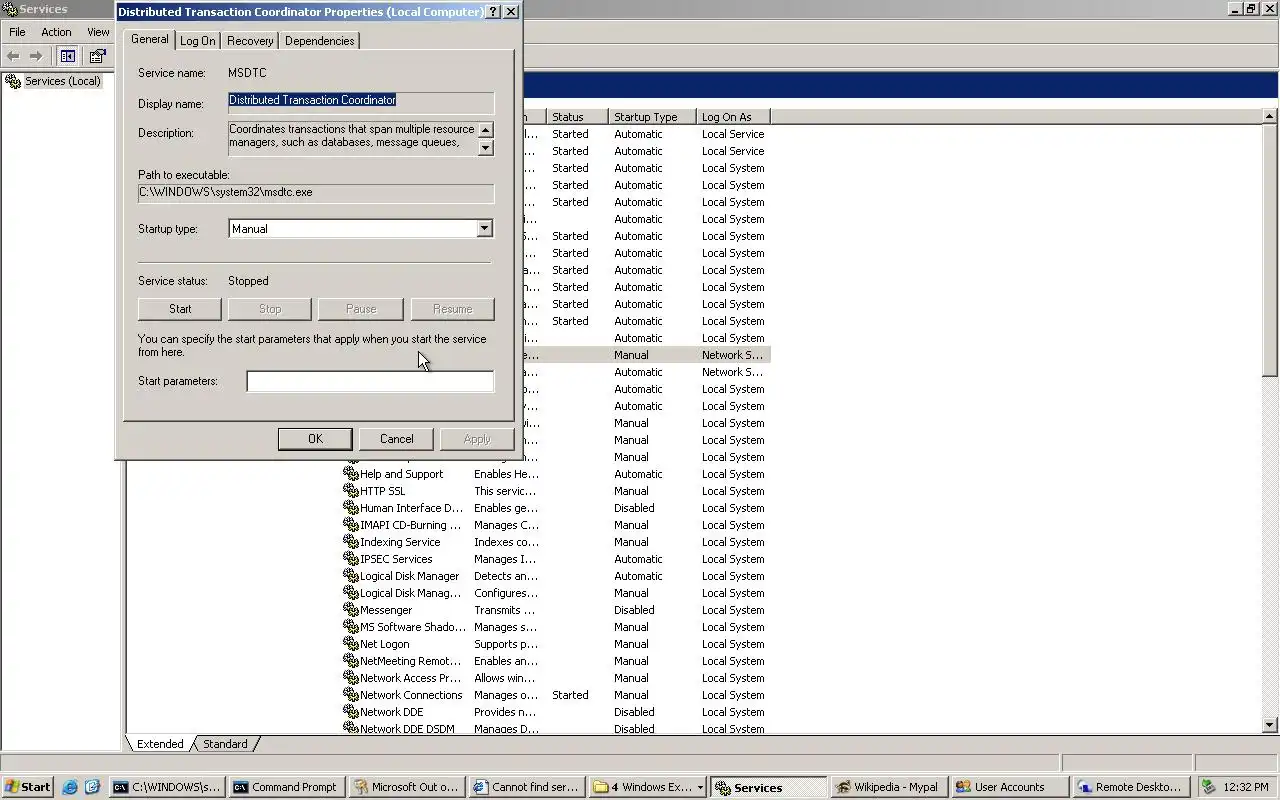The width and height of the screenshot is (1280, 800).
Task: Click the Start parameters input field
Action: tap(370, 381)
